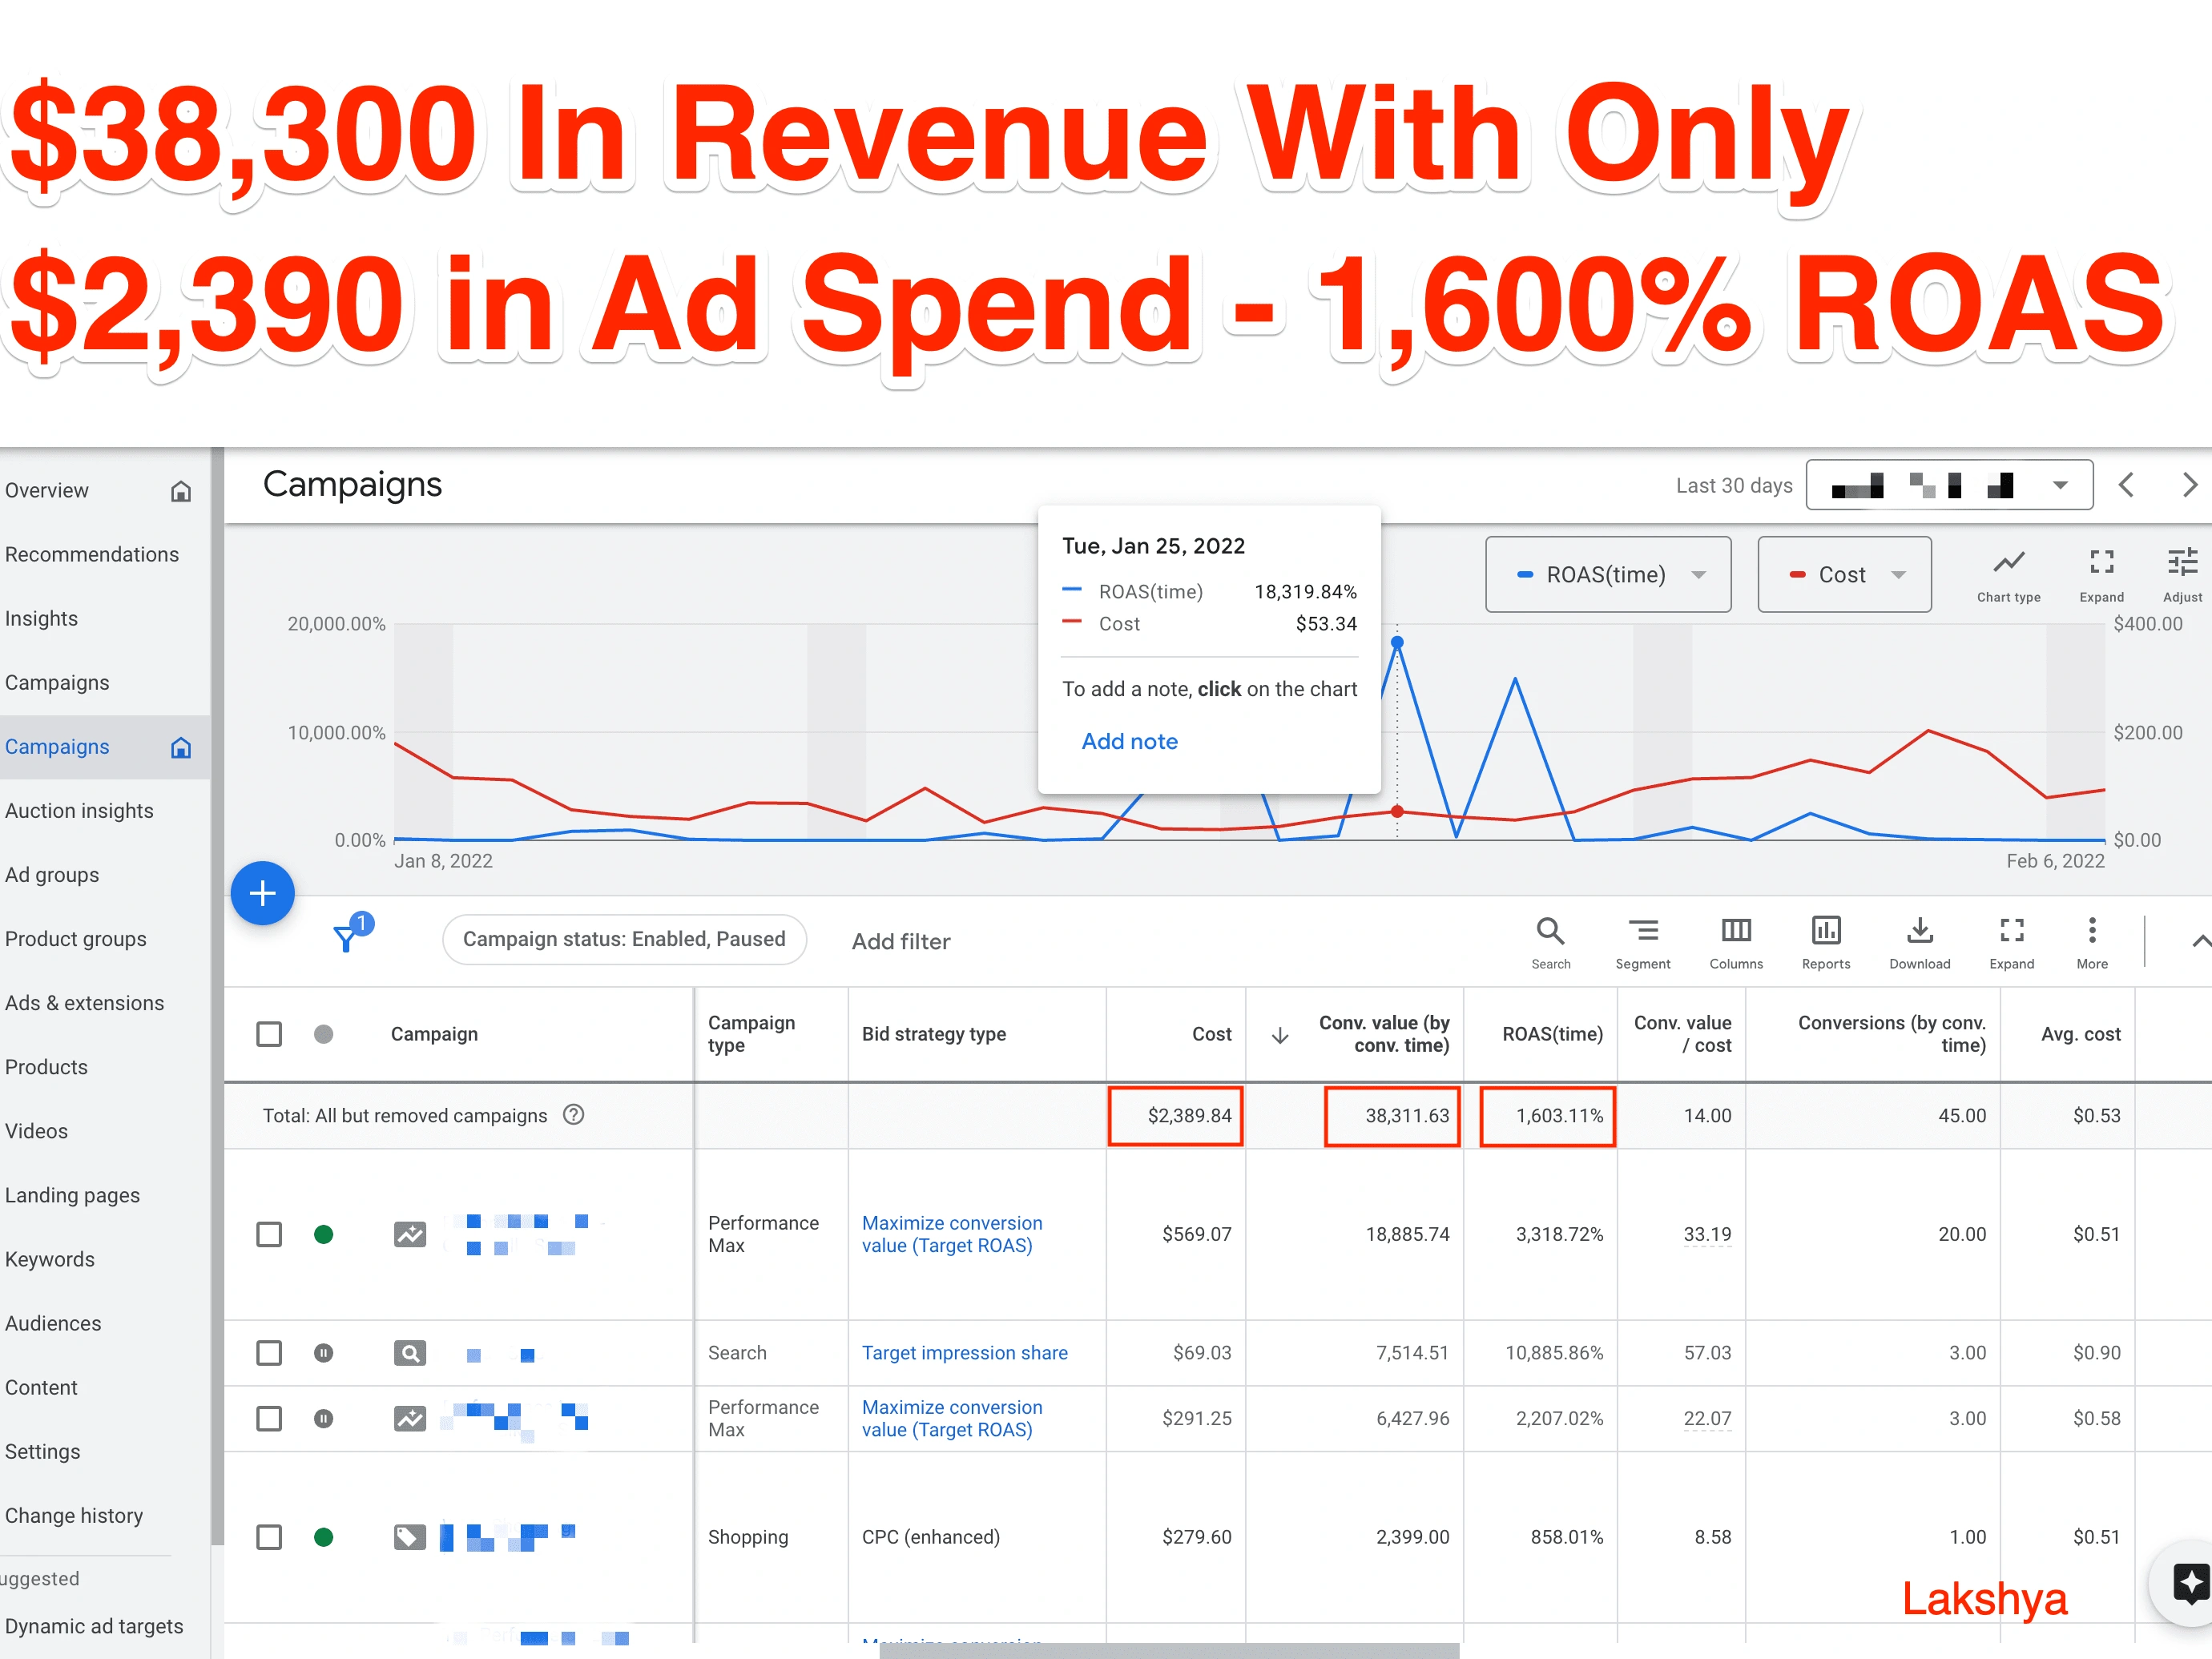This screenshot has width=2212, height=1659.
Task: Click the status header circle icon
Action: click(323, 1034)
